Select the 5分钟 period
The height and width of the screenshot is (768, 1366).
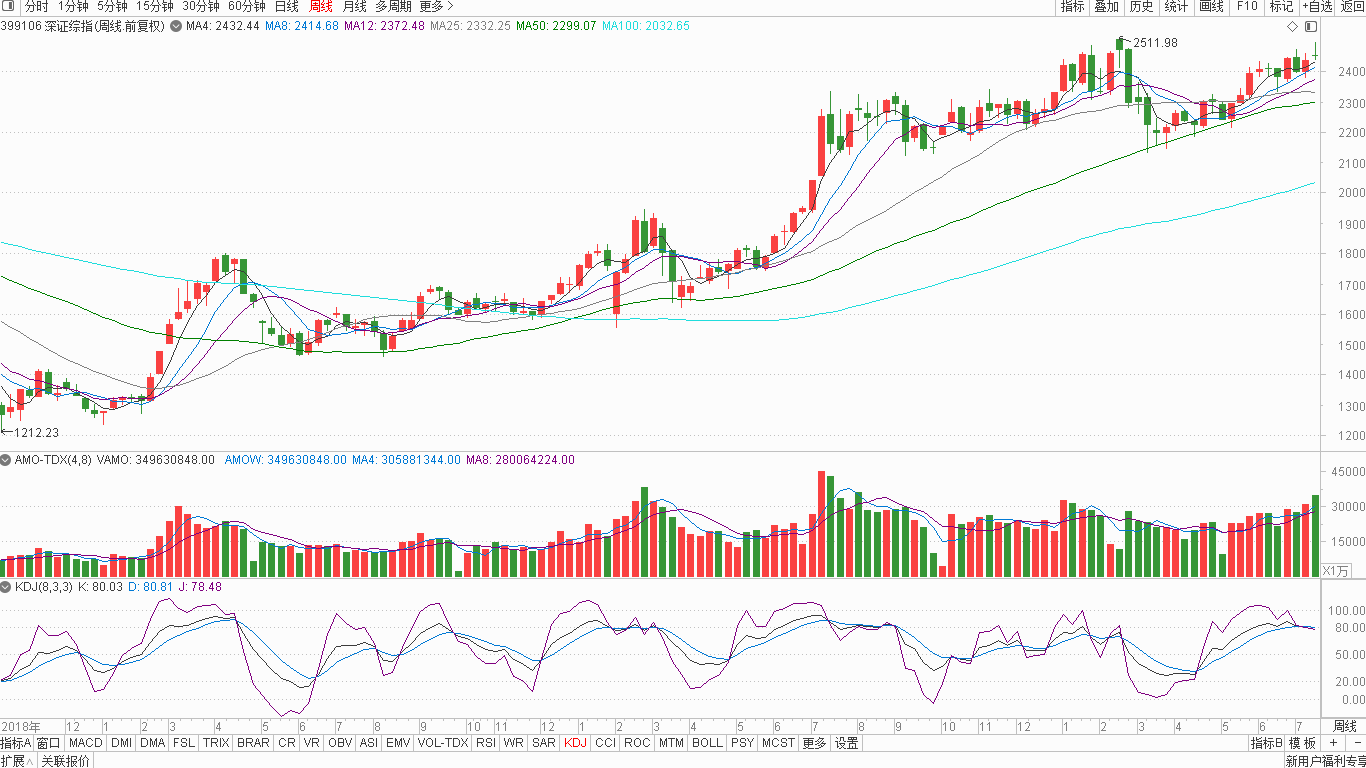(x=112, y=6)
